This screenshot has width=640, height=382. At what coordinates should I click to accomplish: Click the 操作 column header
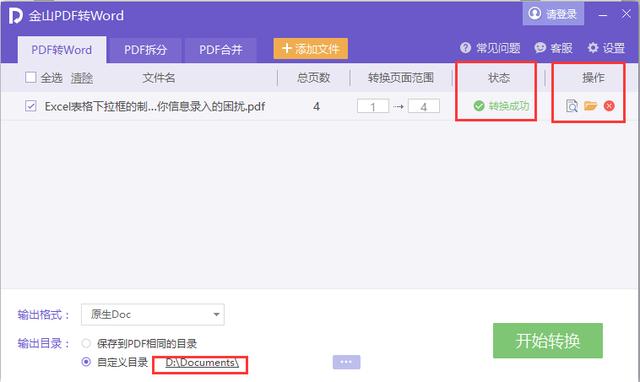[593, 78]
